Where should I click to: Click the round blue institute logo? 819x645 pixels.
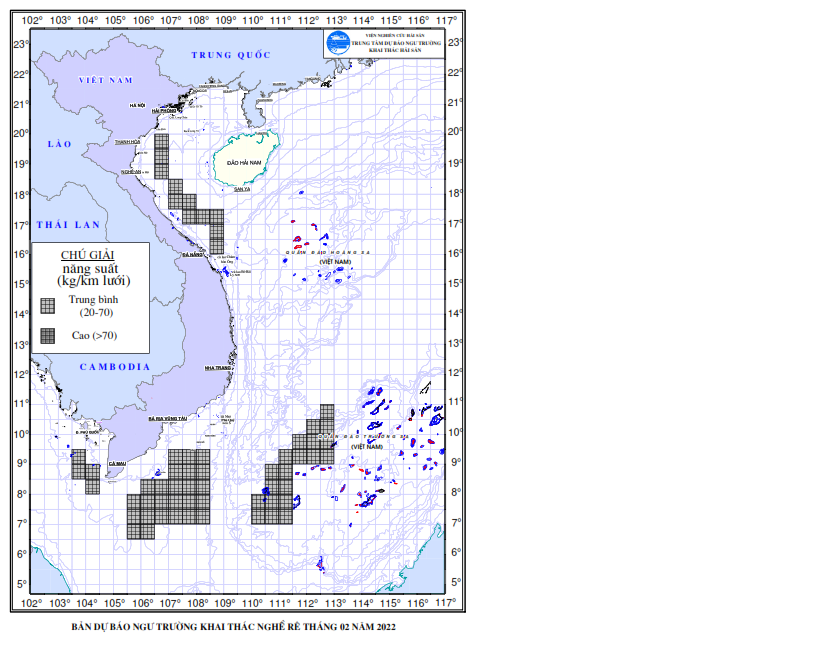pos(337,43)
